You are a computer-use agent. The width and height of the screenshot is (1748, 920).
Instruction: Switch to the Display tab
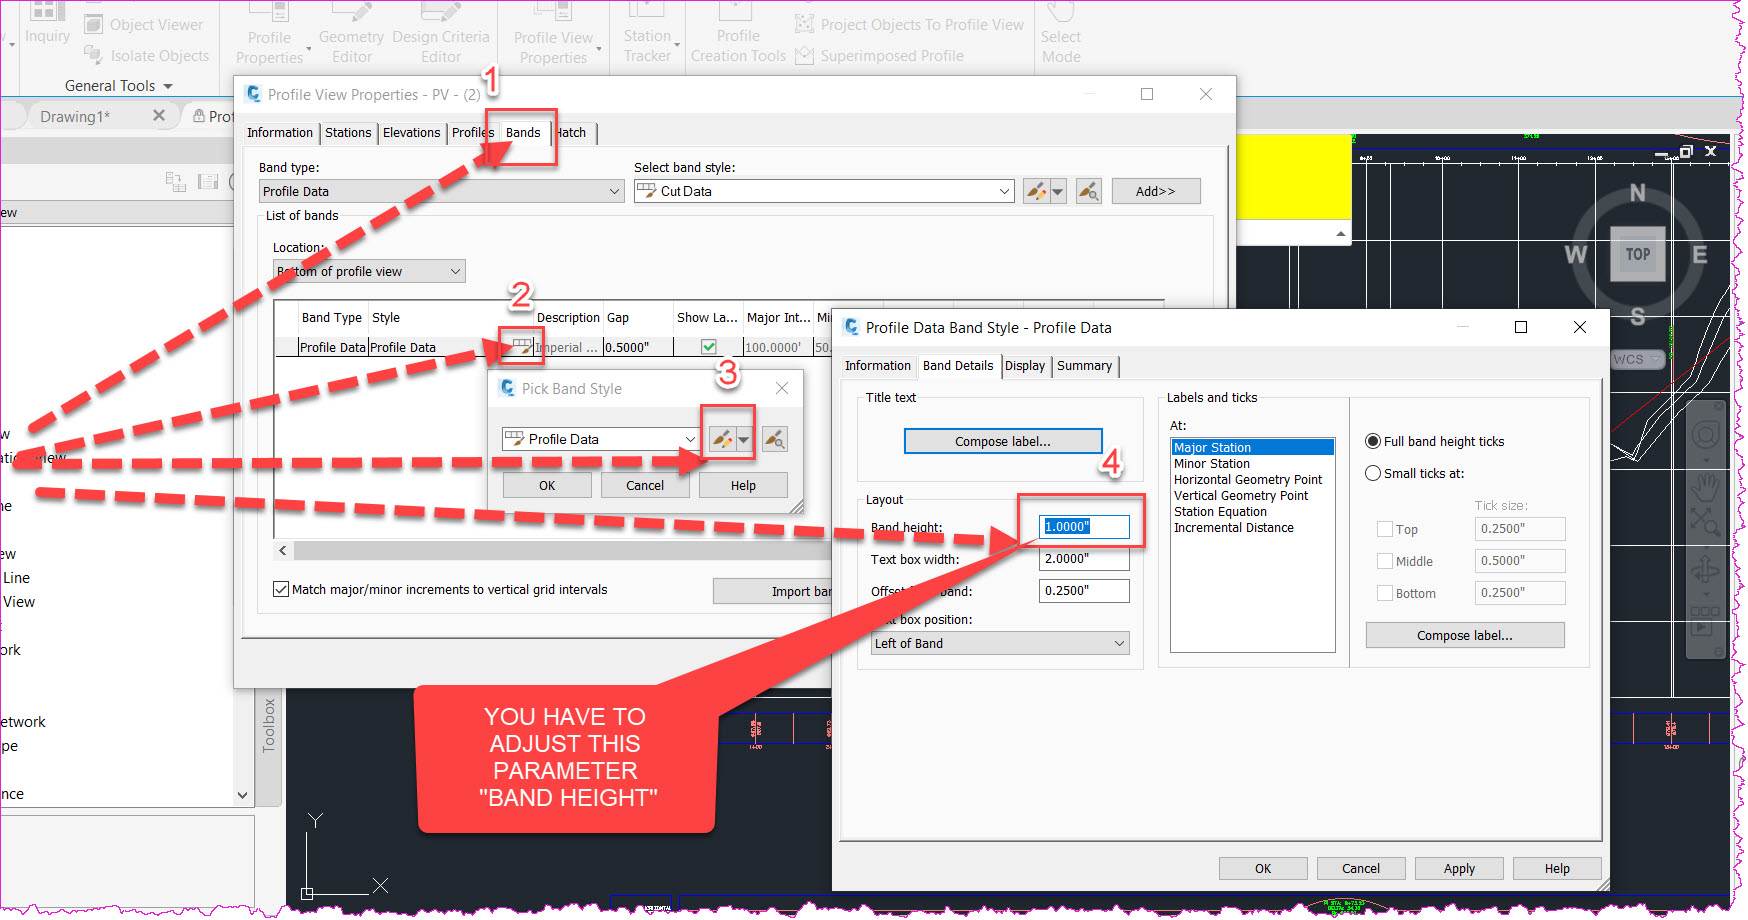1025,366
